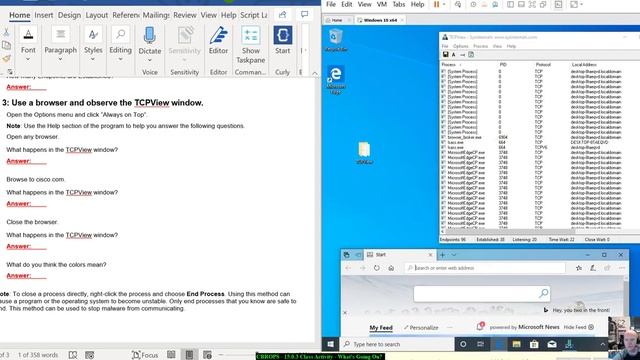
Task: Open dropdown arrow next to pause button
Action: click(x=444, y=4)
